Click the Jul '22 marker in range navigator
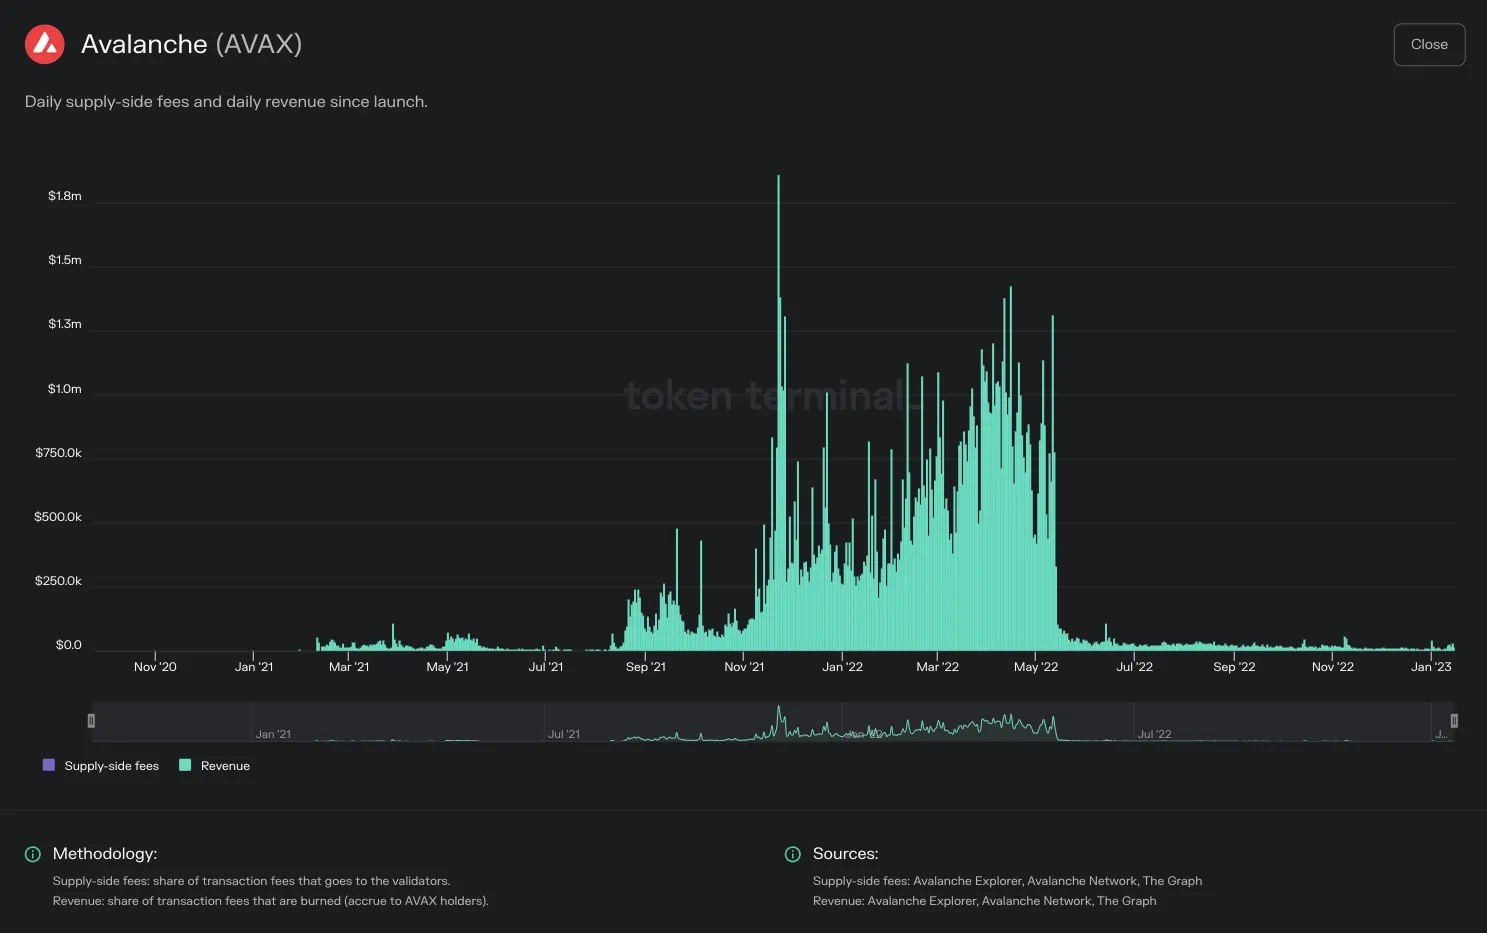 pos(1154,734)
